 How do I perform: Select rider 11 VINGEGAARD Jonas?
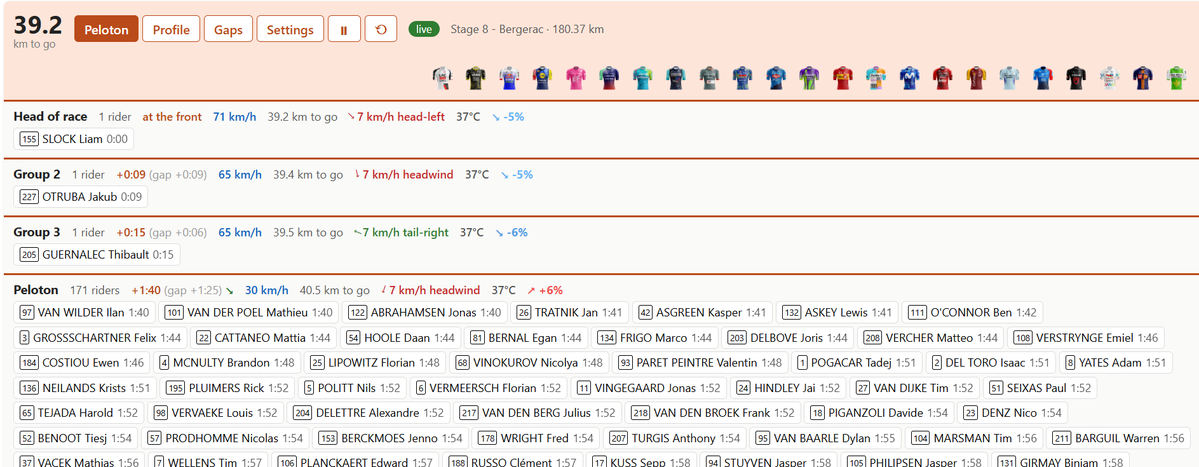pos(649,388)
